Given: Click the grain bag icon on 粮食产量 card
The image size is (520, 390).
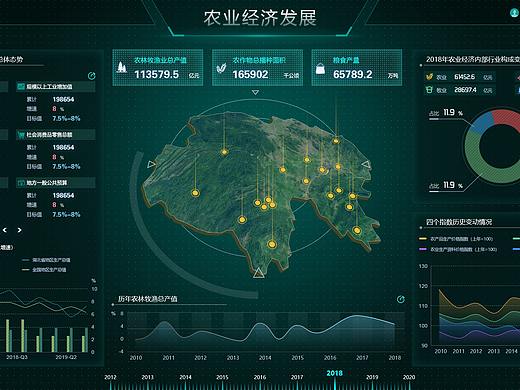Looking at the screenshot, I should (320, 68).
